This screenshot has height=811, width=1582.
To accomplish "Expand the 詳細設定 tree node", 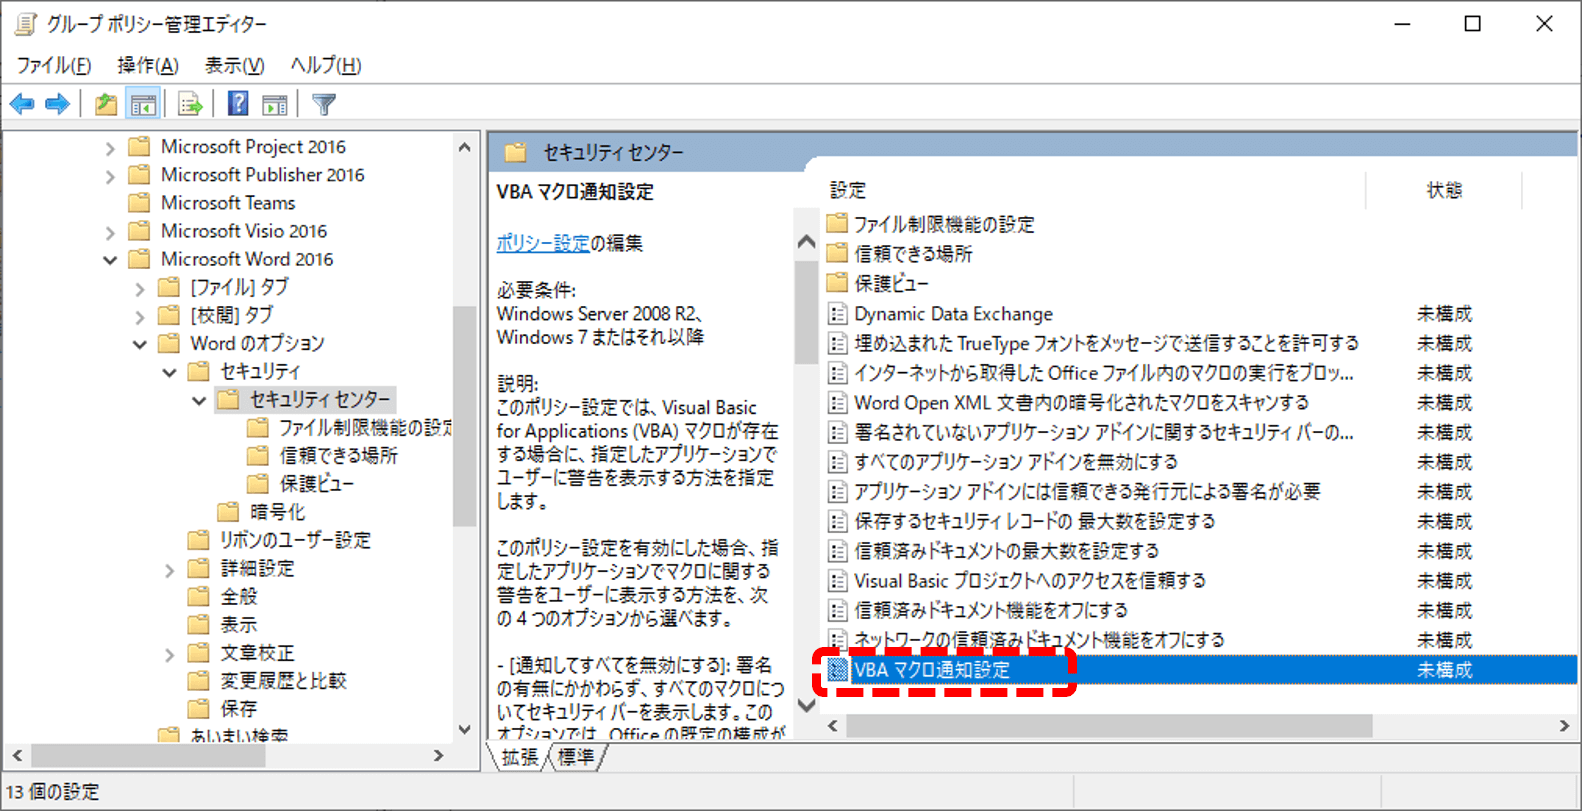I will point(170,569).
